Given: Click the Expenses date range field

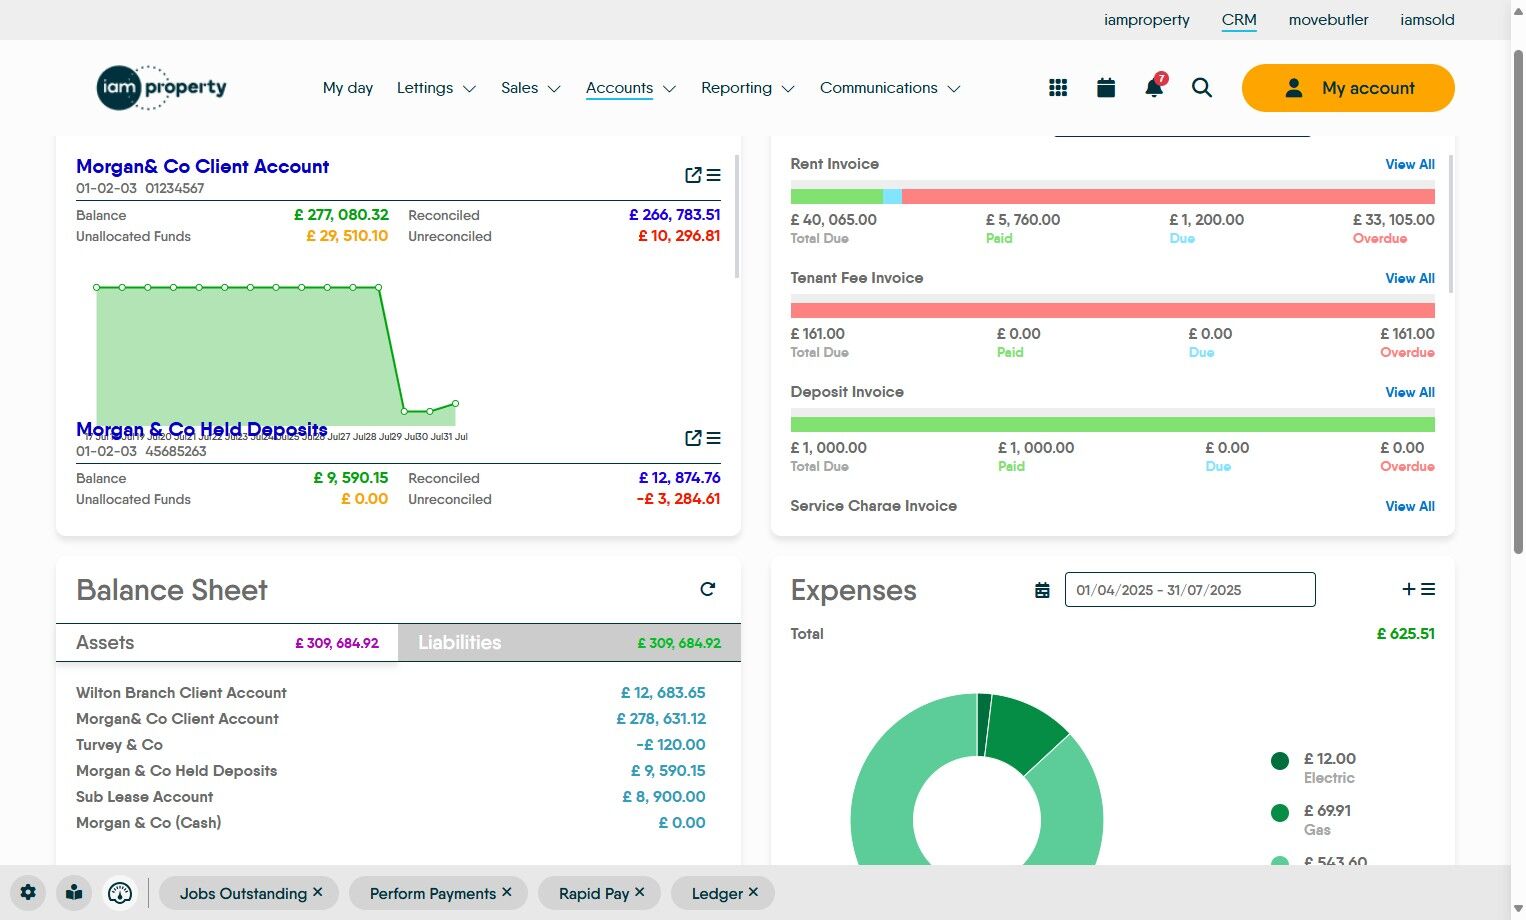Looking at the screenshot, I should point(1190,590).
